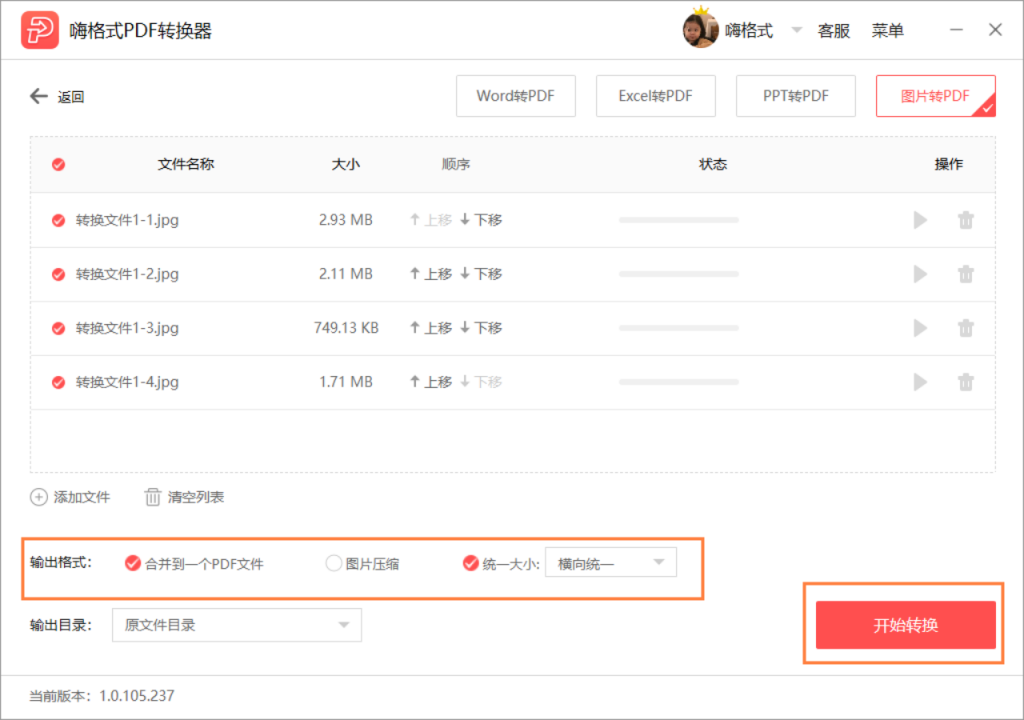Open the 菜单 menu
Image resolution: width=1024 pixels, height=720 pixels.
[x=888, y=31]
